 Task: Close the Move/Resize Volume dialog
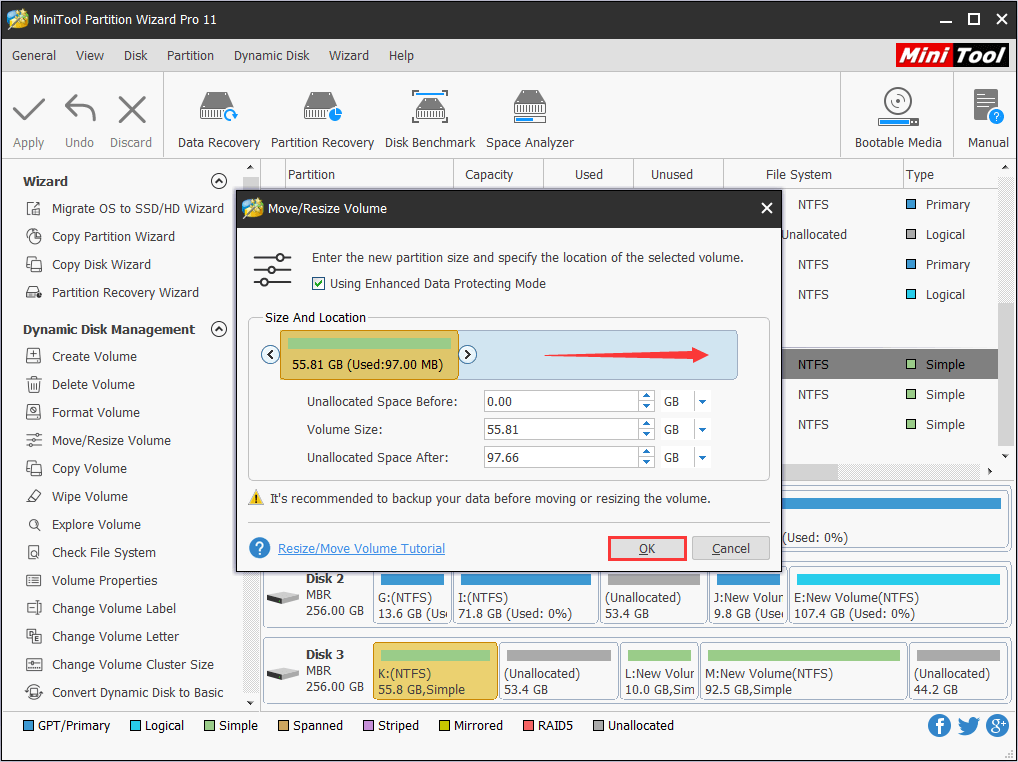tap(767, 208)
